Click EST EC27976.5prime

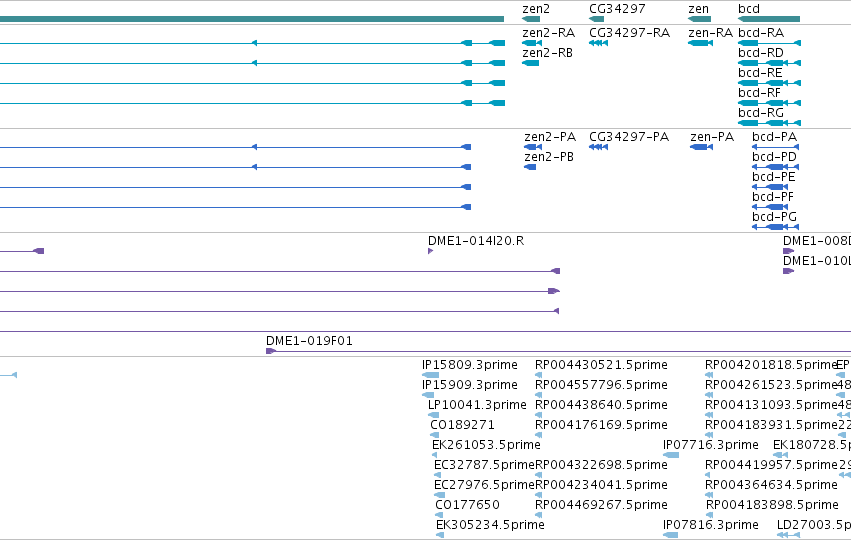485,486
